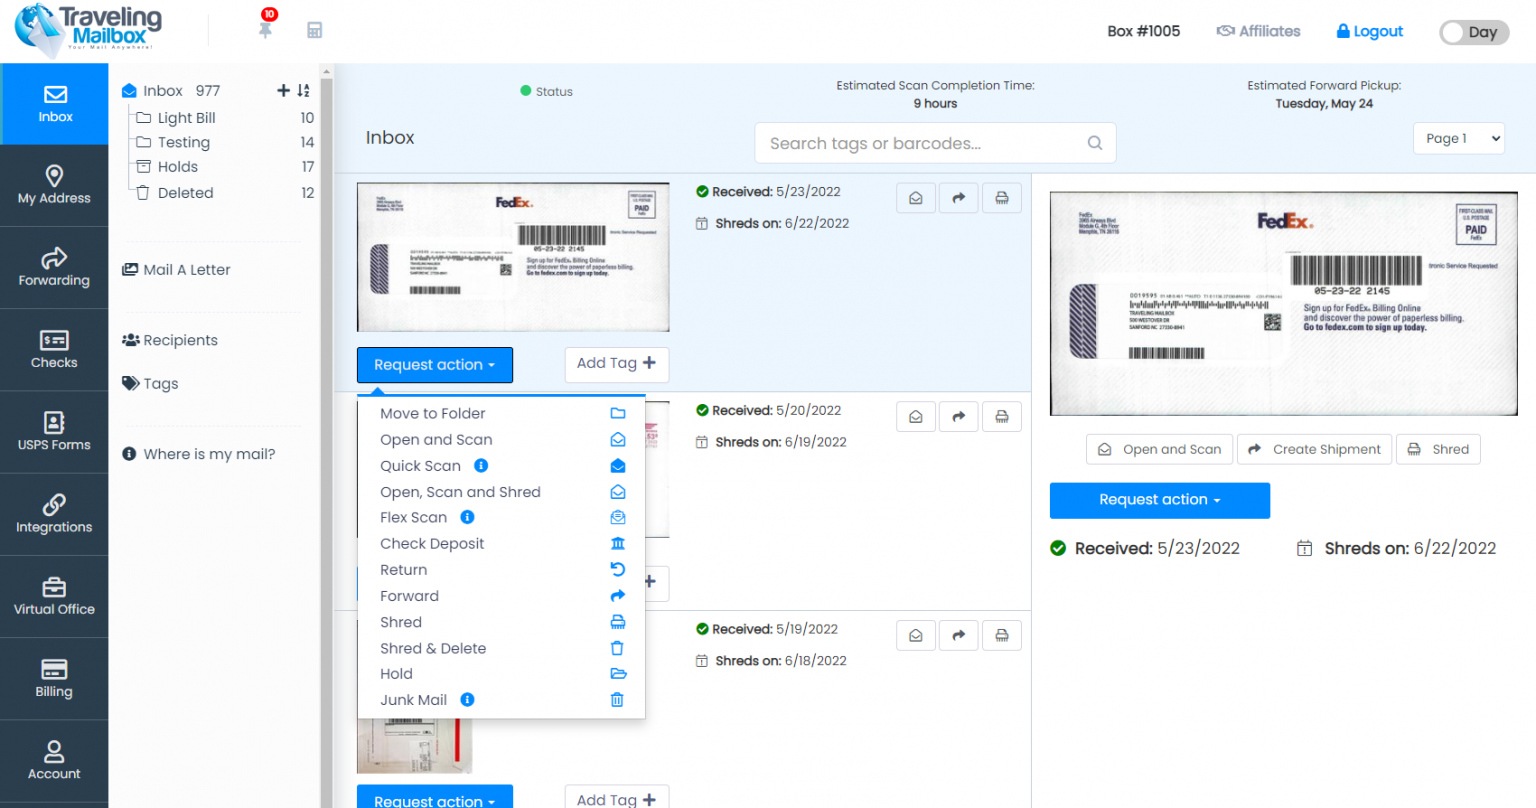Image resolution: width=1536 pixels, height=808 pixels.
Task: Toggle the Day/Night mode switch
Action: click(1474, 32)
